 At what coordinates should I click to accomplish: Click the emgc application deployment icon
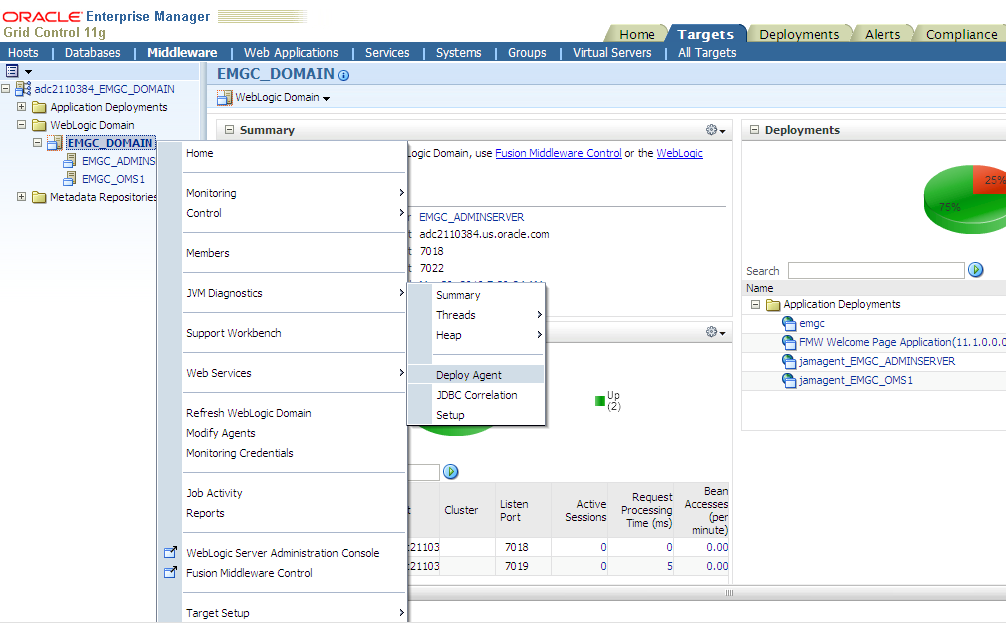click(x=789, y=323)
